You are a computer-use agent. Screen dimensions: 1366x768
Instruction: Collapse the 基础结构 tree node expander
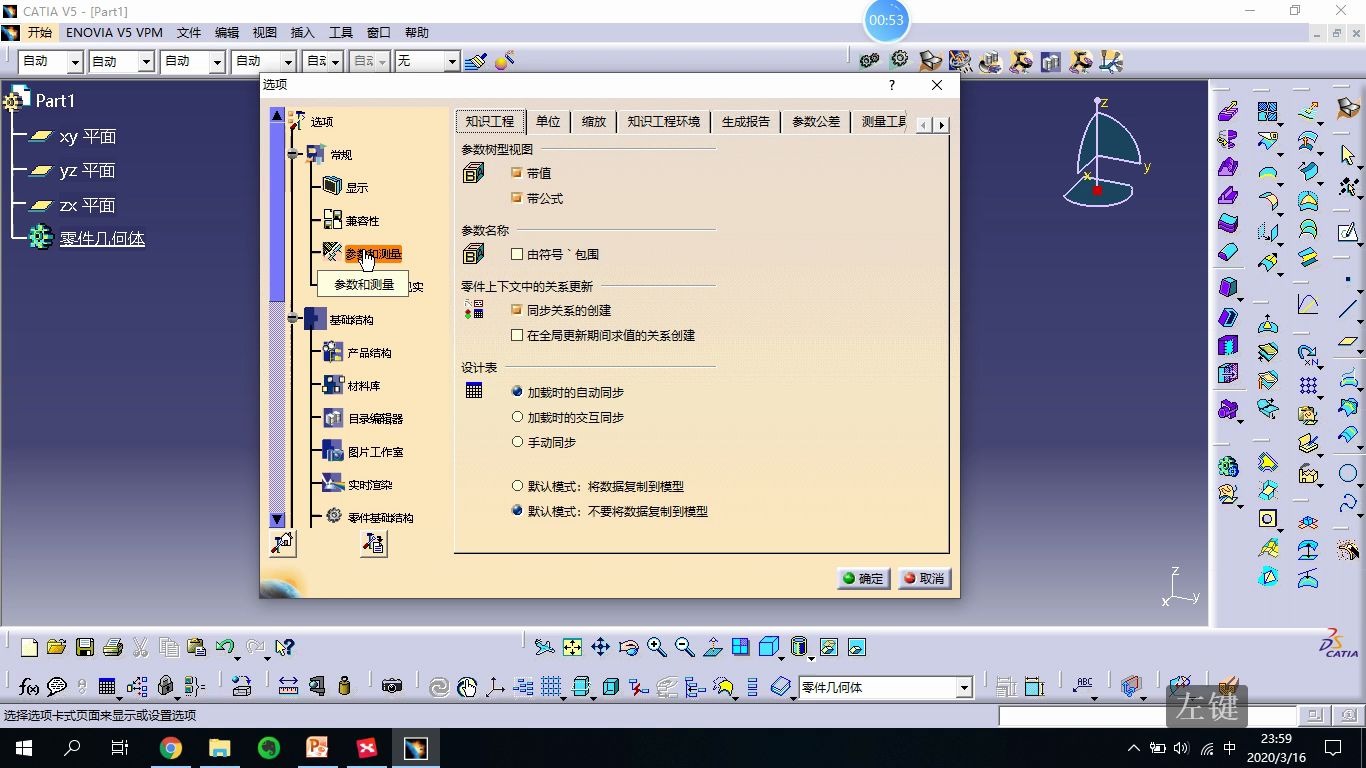[293, 319]
